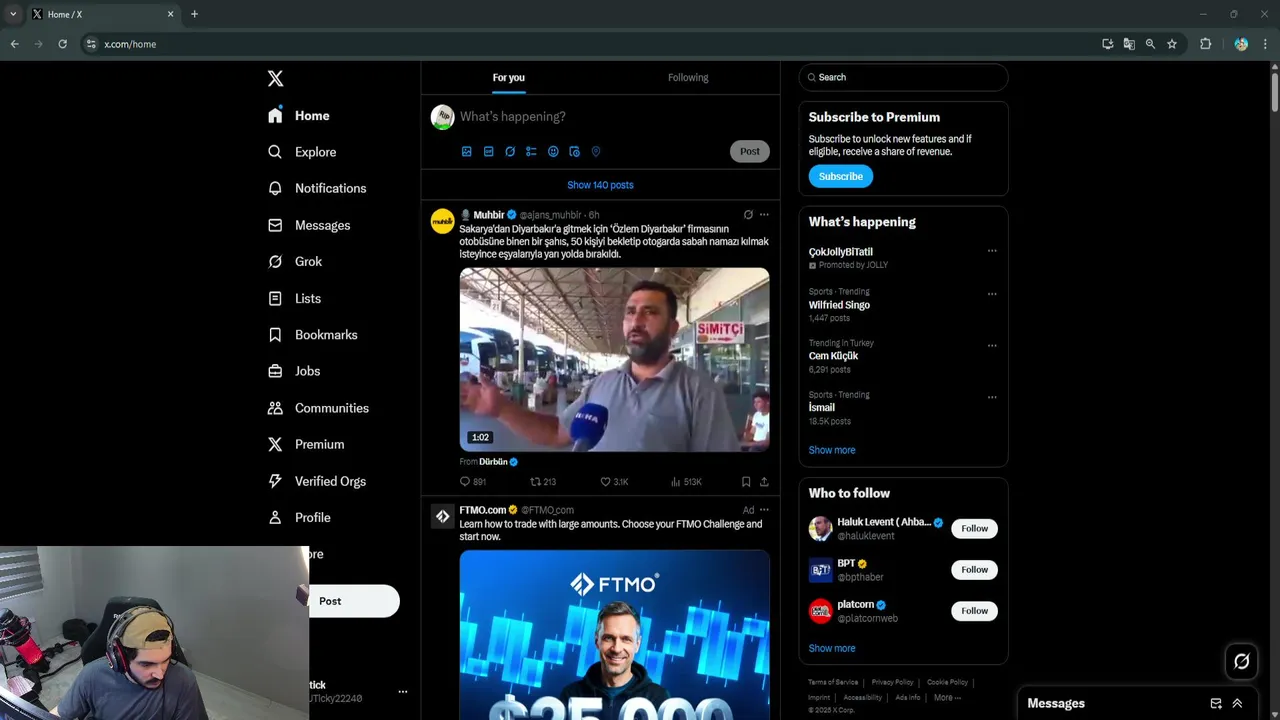The image size is (1280, 720).
Task: Open Grok floating button
Action: [x=1242, y=661]
